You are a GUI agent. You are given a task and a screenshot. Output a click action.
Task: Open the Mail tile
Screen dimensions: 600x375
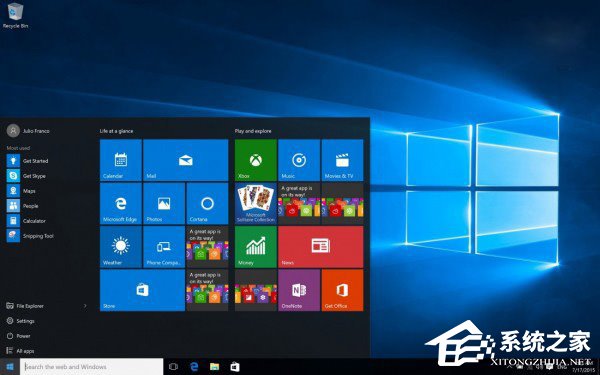186,160
